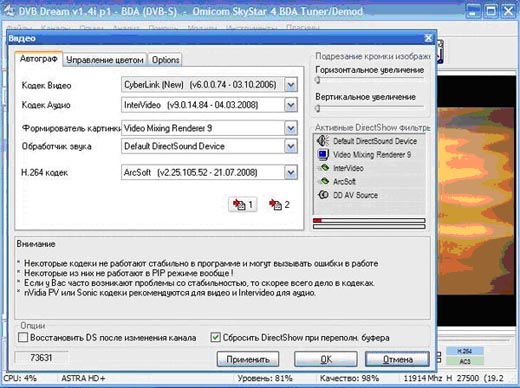Click the Default DirectSound Device speaker icon
This screenshot has width=520, height=388.
(x=322, y=141)
